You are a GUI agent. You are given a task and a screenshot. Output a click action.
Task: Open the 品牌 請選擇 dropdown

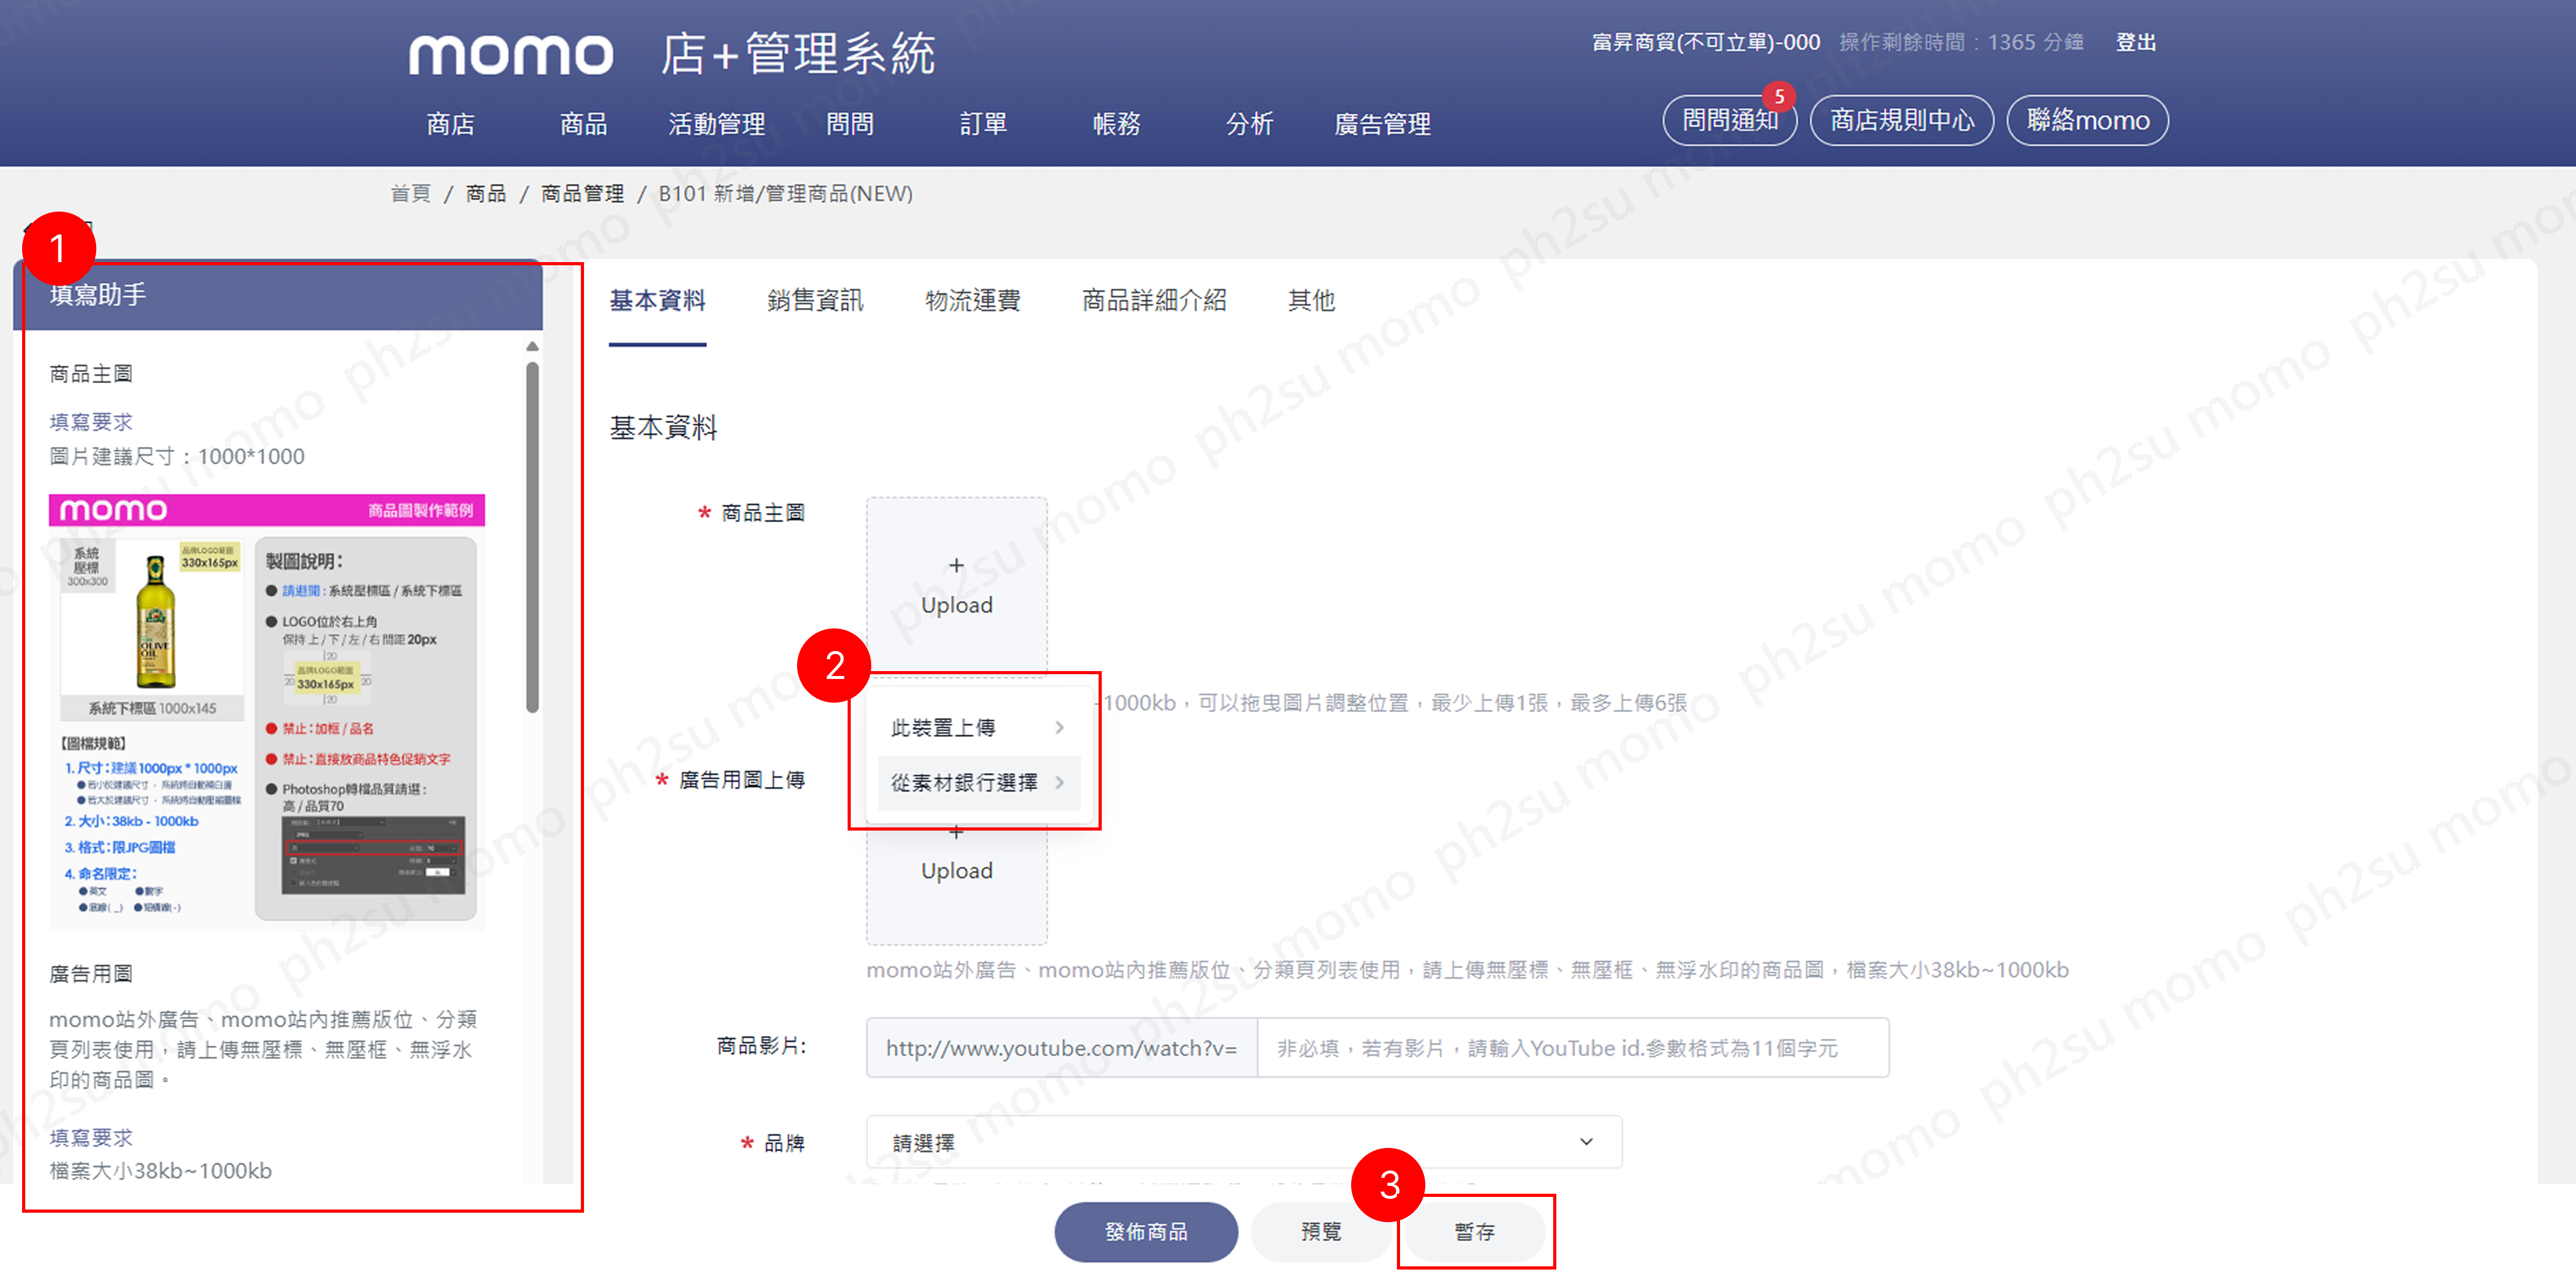coord(1244,1142)
